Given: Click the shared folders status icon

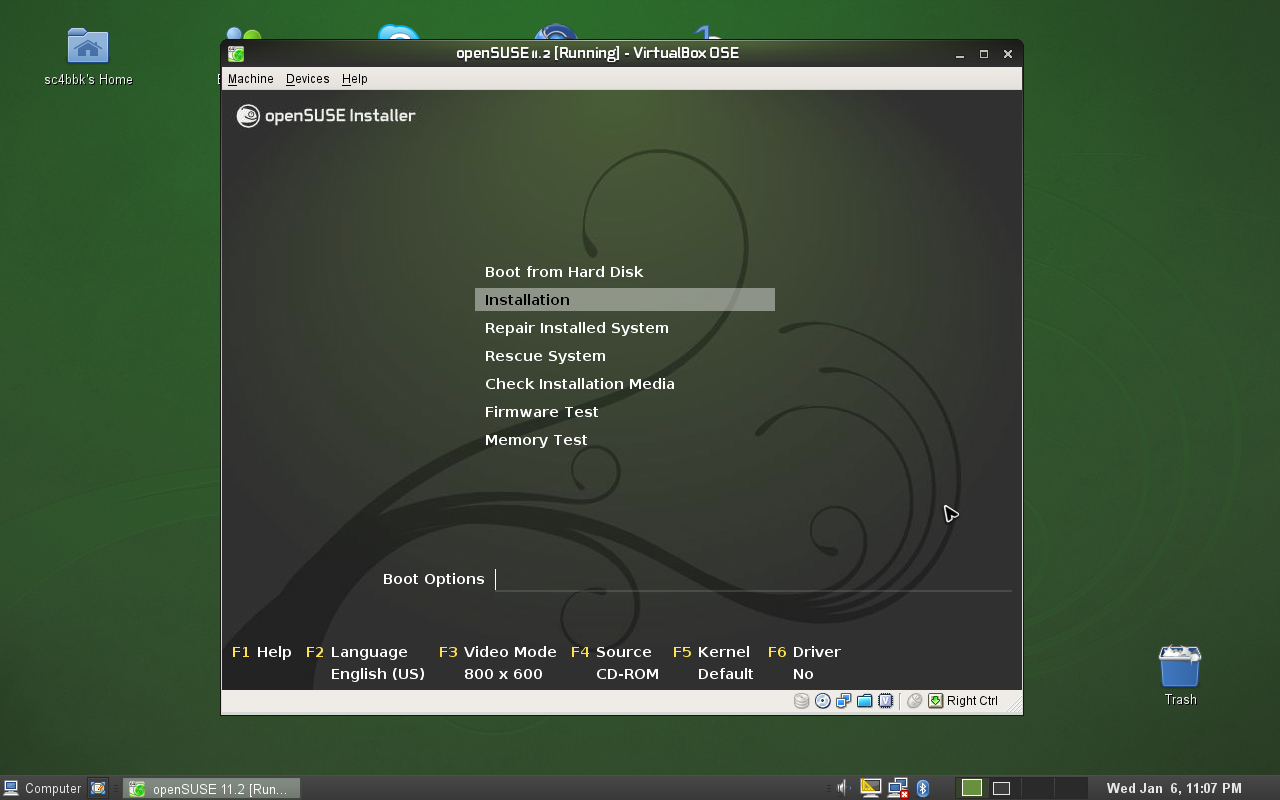Looking at the screenshot, I should coord(865,701).
